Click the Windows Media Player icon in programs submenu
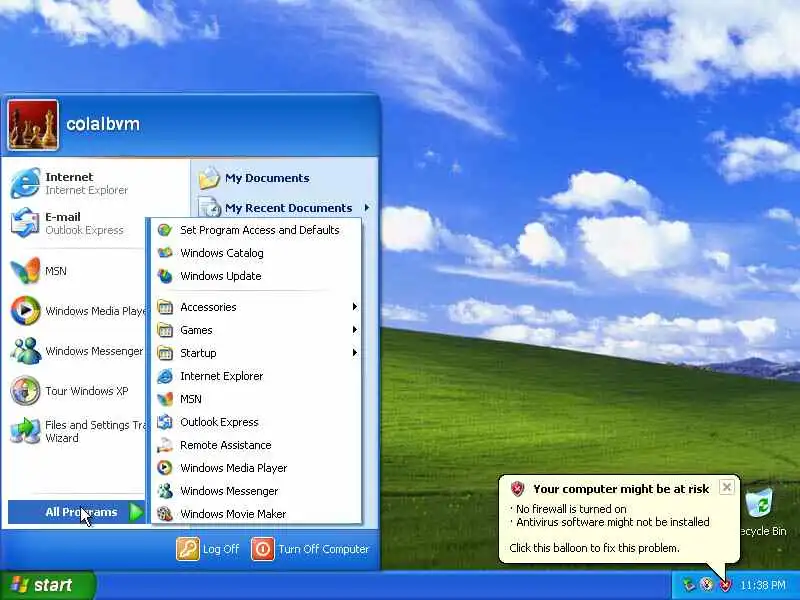The height and width of the screenshot is (600, 800). [x=164, y=468]
